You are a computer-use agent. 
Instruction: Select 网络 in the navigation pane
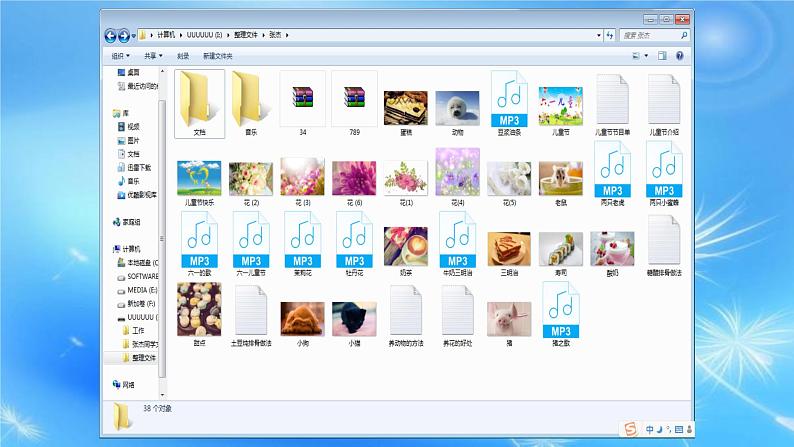click(x=124, y=385)
